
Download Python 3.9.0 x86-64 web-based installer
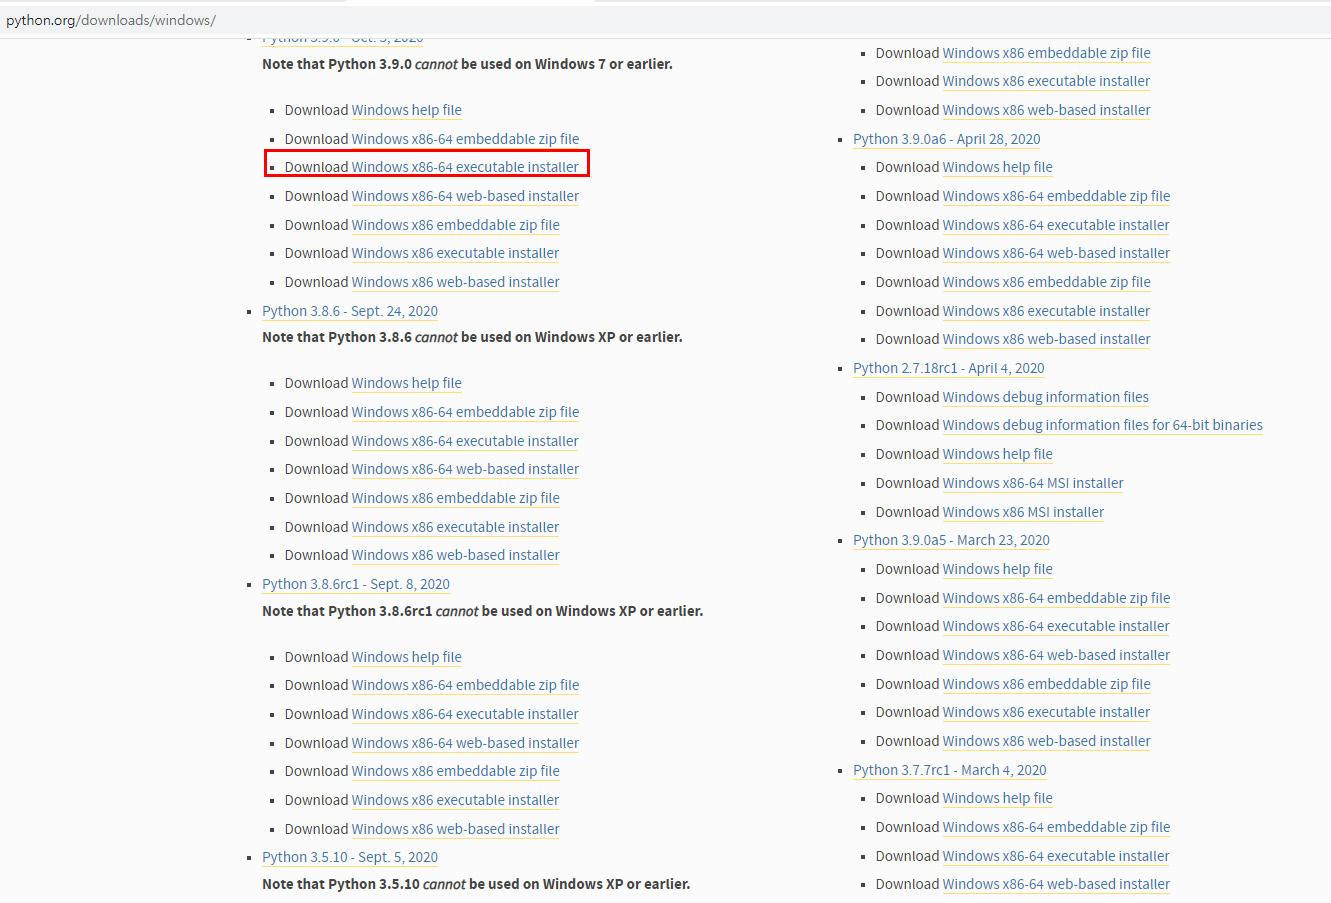(x=465, y=196)
